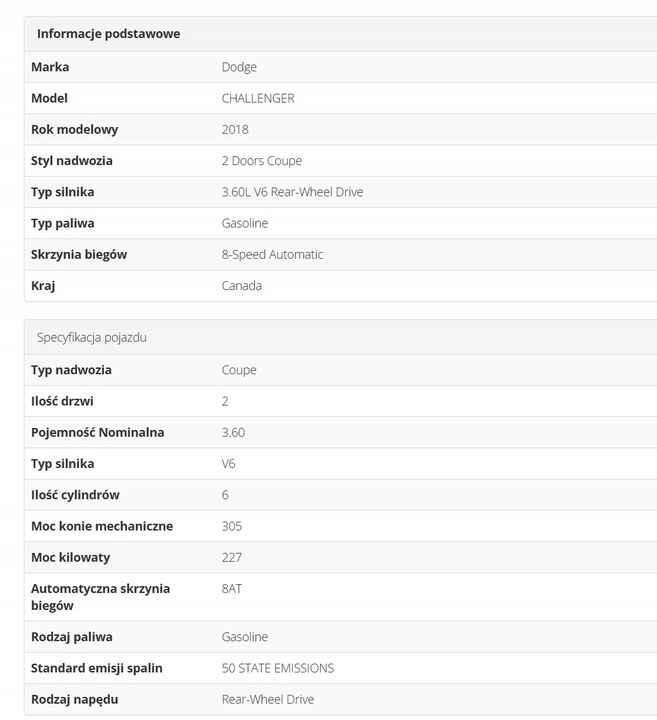The width and height of the screenshot is (657, 720).
Task: Click the 3.60L V6 Rear-Wheel Drive text
Action: (x=292, y=192)
